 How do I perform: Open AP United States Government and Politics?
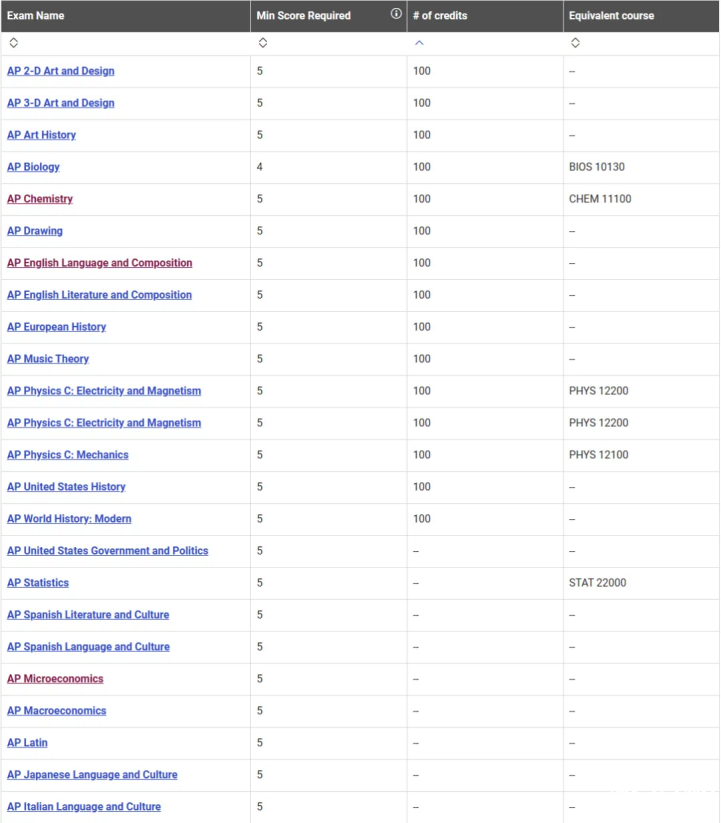pyautogui.click(x=108, y=551)
